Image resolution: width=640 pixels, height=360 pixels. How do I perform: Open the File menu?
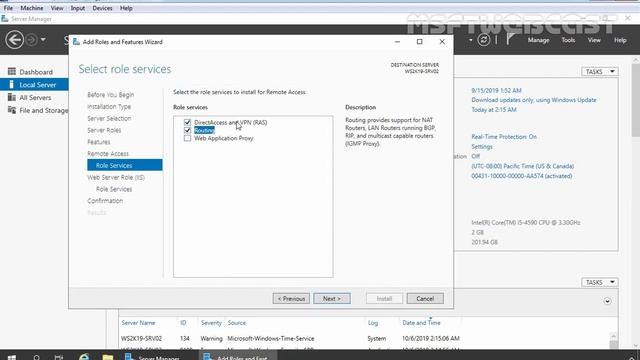click(x=8, y=8)
